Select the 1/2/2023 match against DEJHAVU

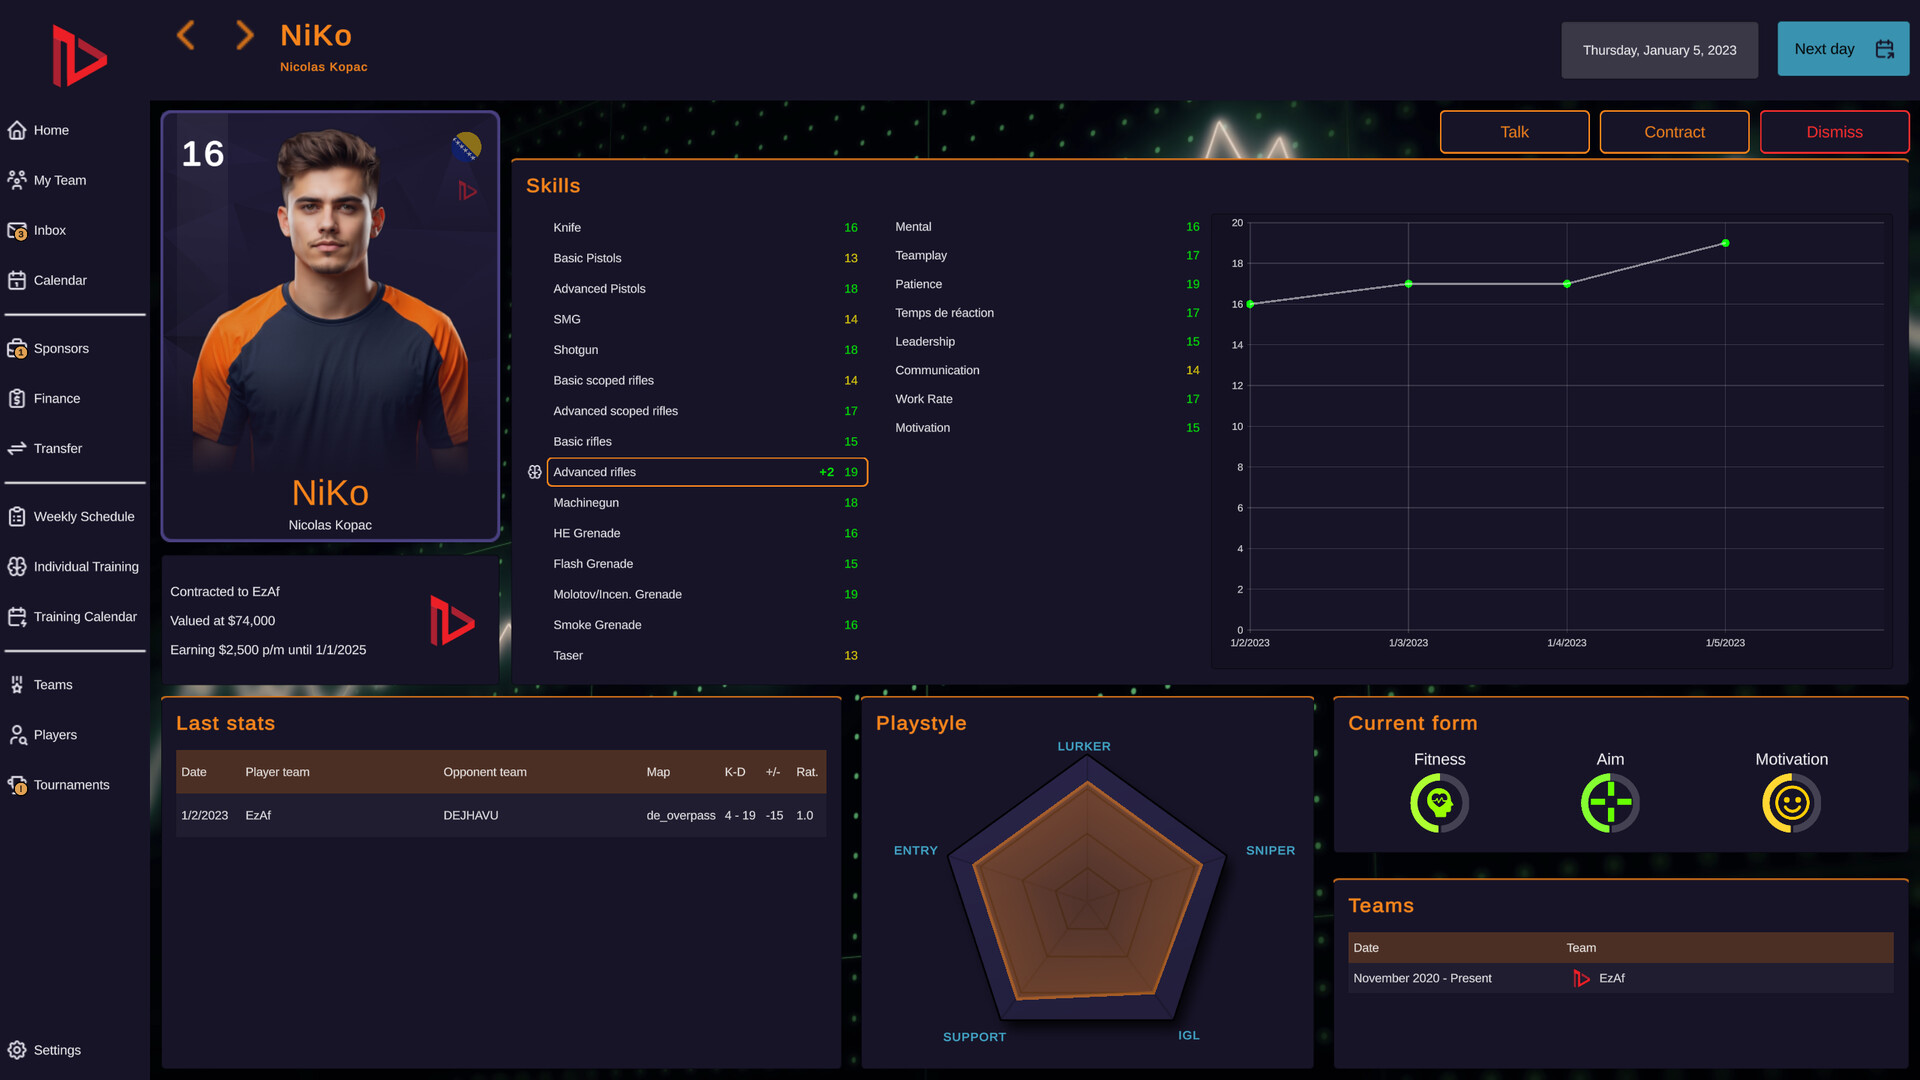click(x=500, y=815)
